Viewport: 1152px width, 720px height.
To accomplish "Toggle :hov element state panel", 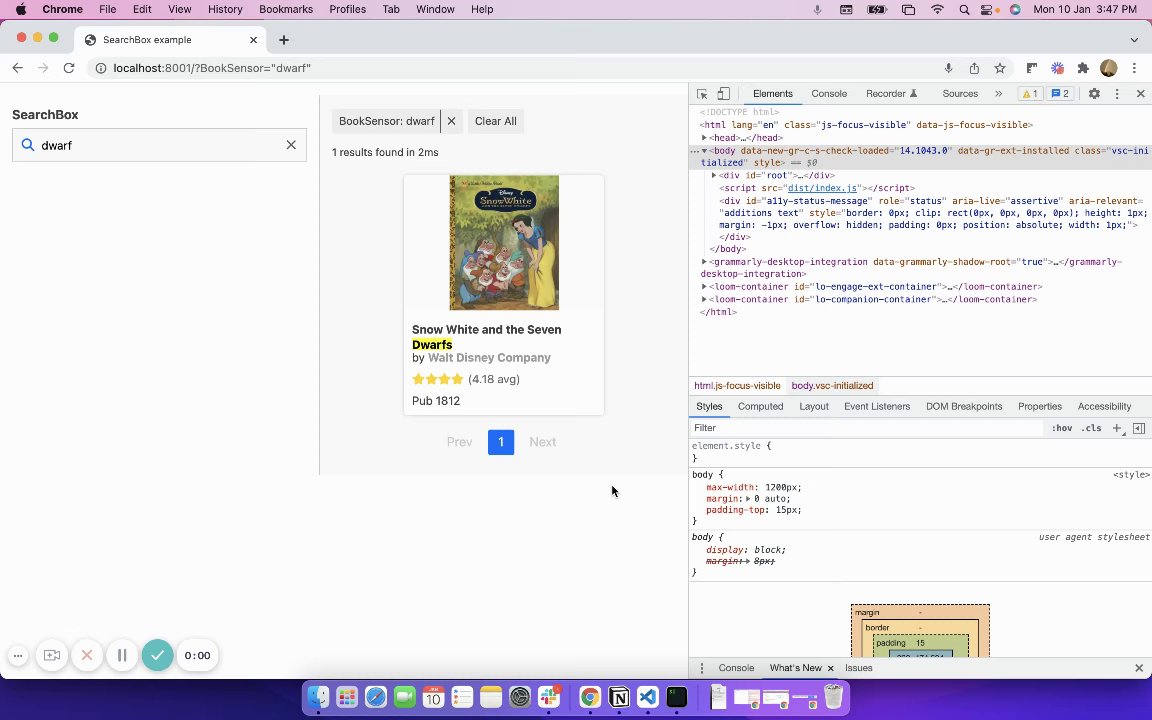I will click(1062, 428).
